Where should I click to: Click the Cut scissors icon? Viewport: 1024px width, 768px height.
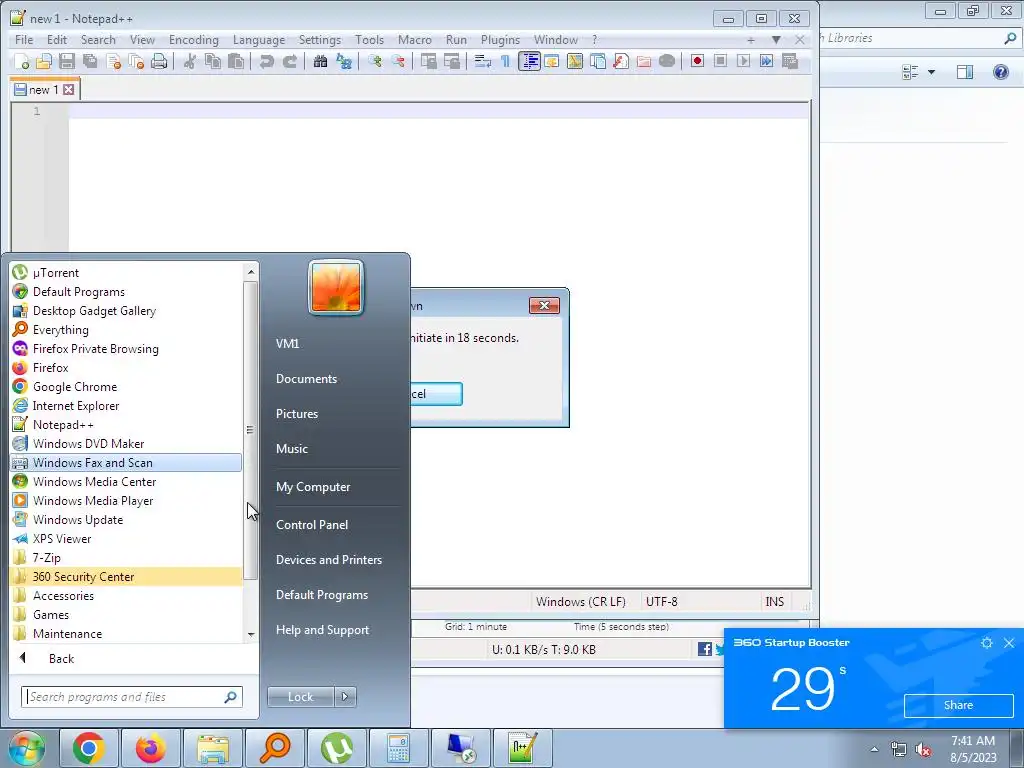coord(190,61)
